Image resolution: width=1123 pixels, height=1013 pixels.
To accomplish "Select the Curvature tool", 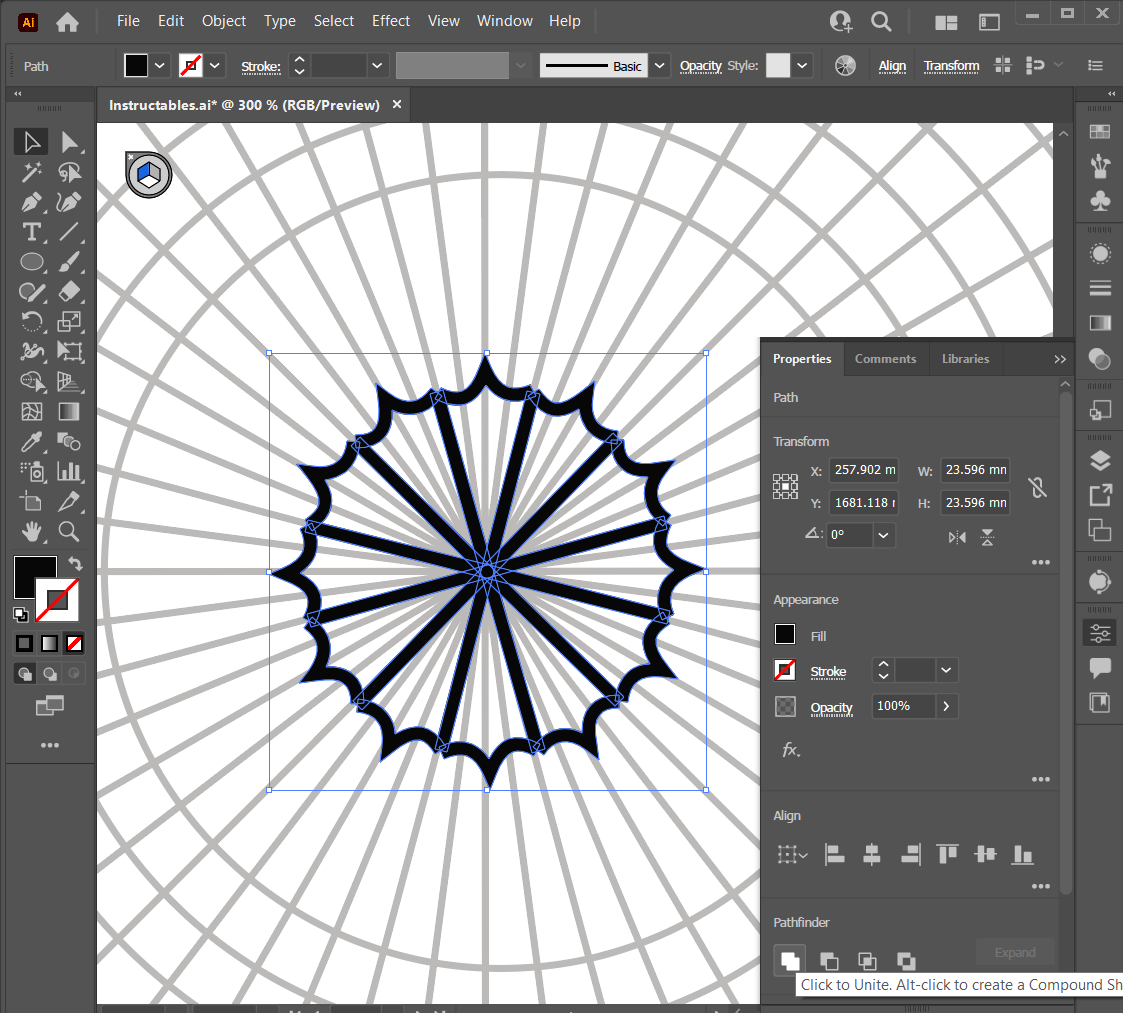I will (69, 202).
